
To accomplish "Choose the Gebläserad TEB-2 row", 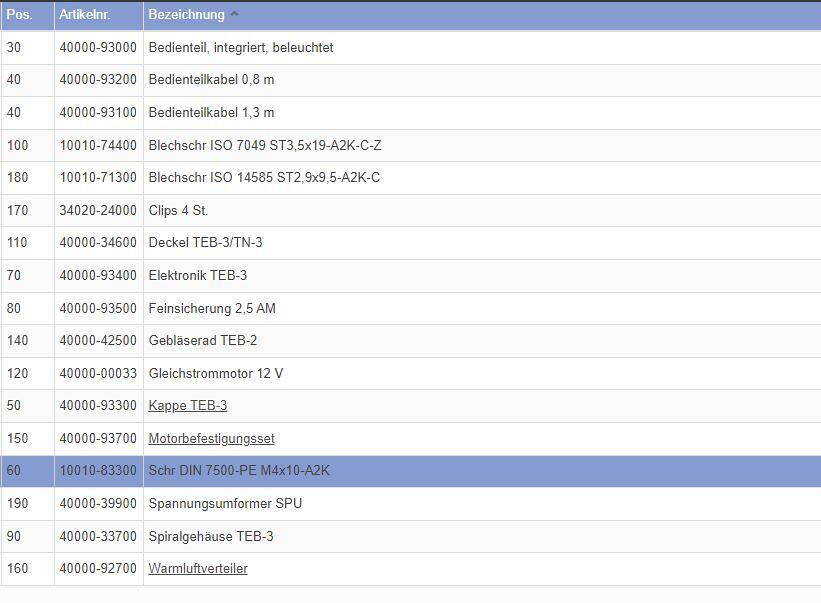I will [202, 341].
